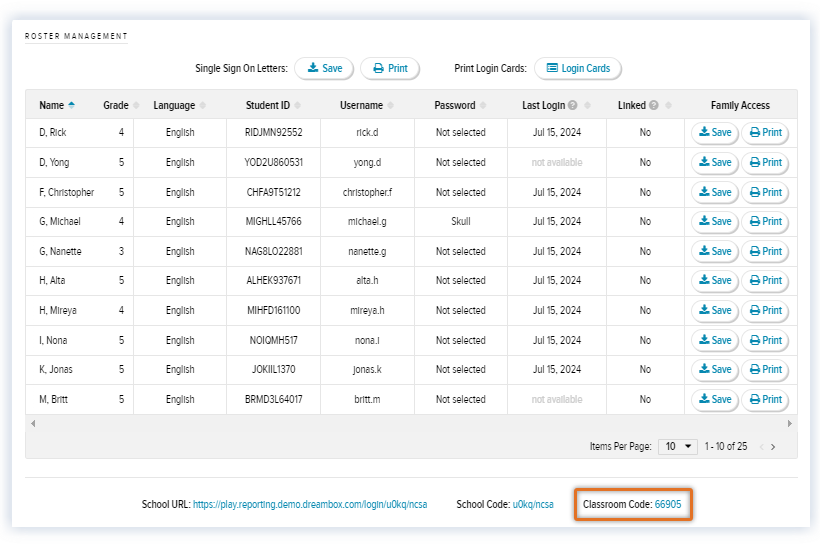Save family access for Britt M
The image size is (820, 547).
(x=715, y=400)
